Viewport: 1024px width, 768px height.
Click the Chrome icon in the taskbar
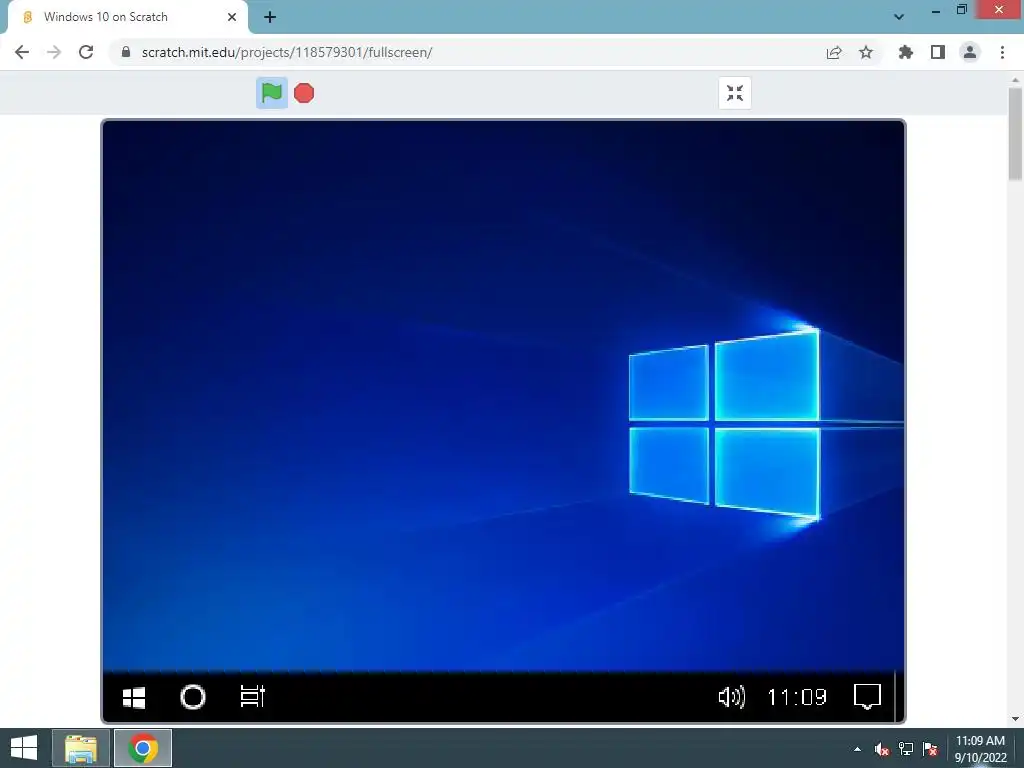tap(143, 748)
